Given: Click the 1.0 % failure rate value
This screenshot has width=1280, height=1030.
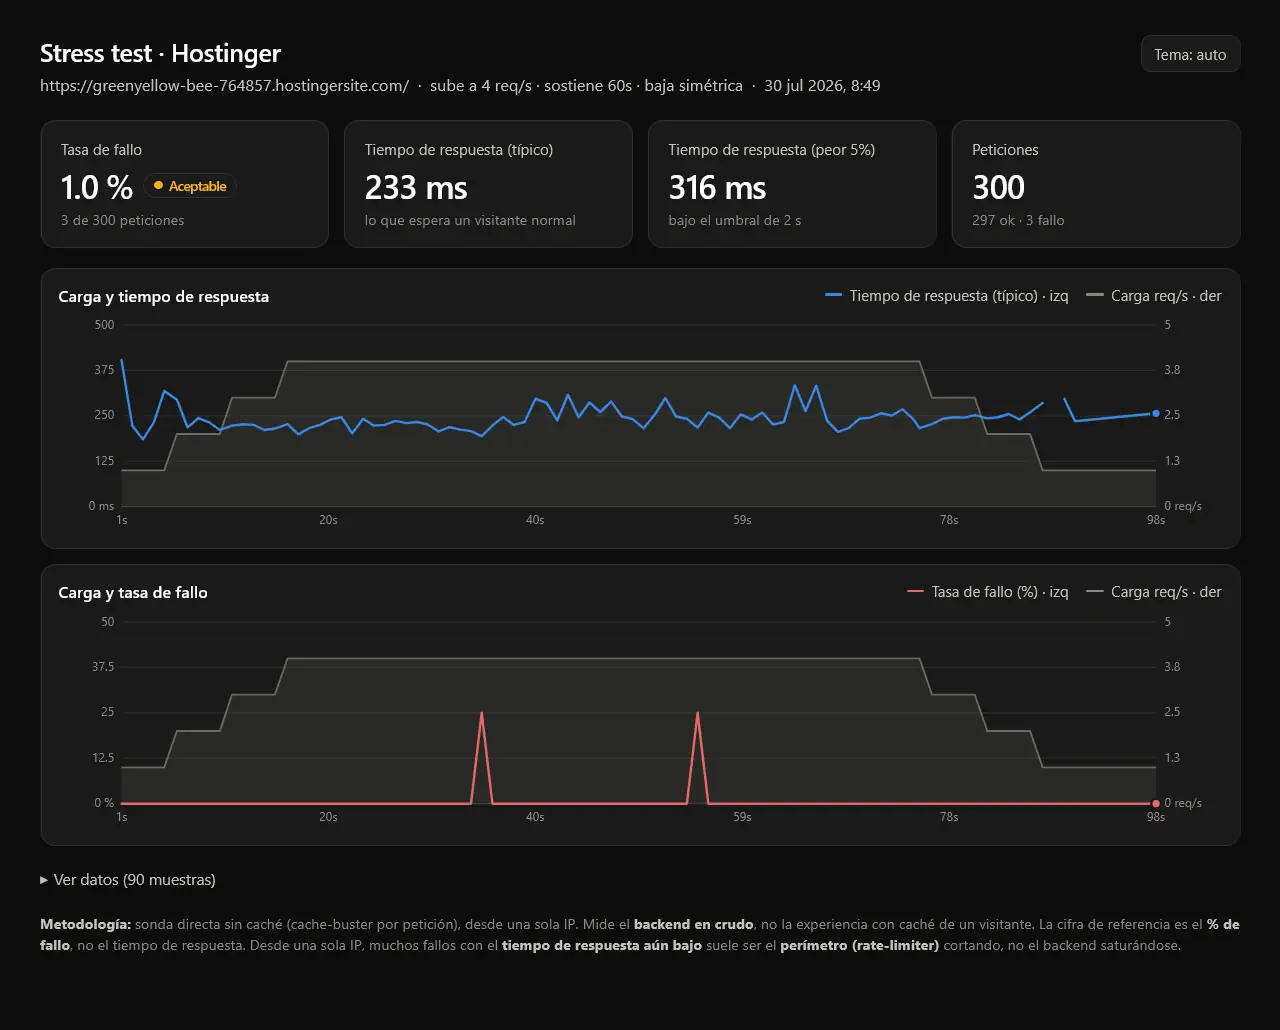Looking at the screenshot, I should pos(97,187).
